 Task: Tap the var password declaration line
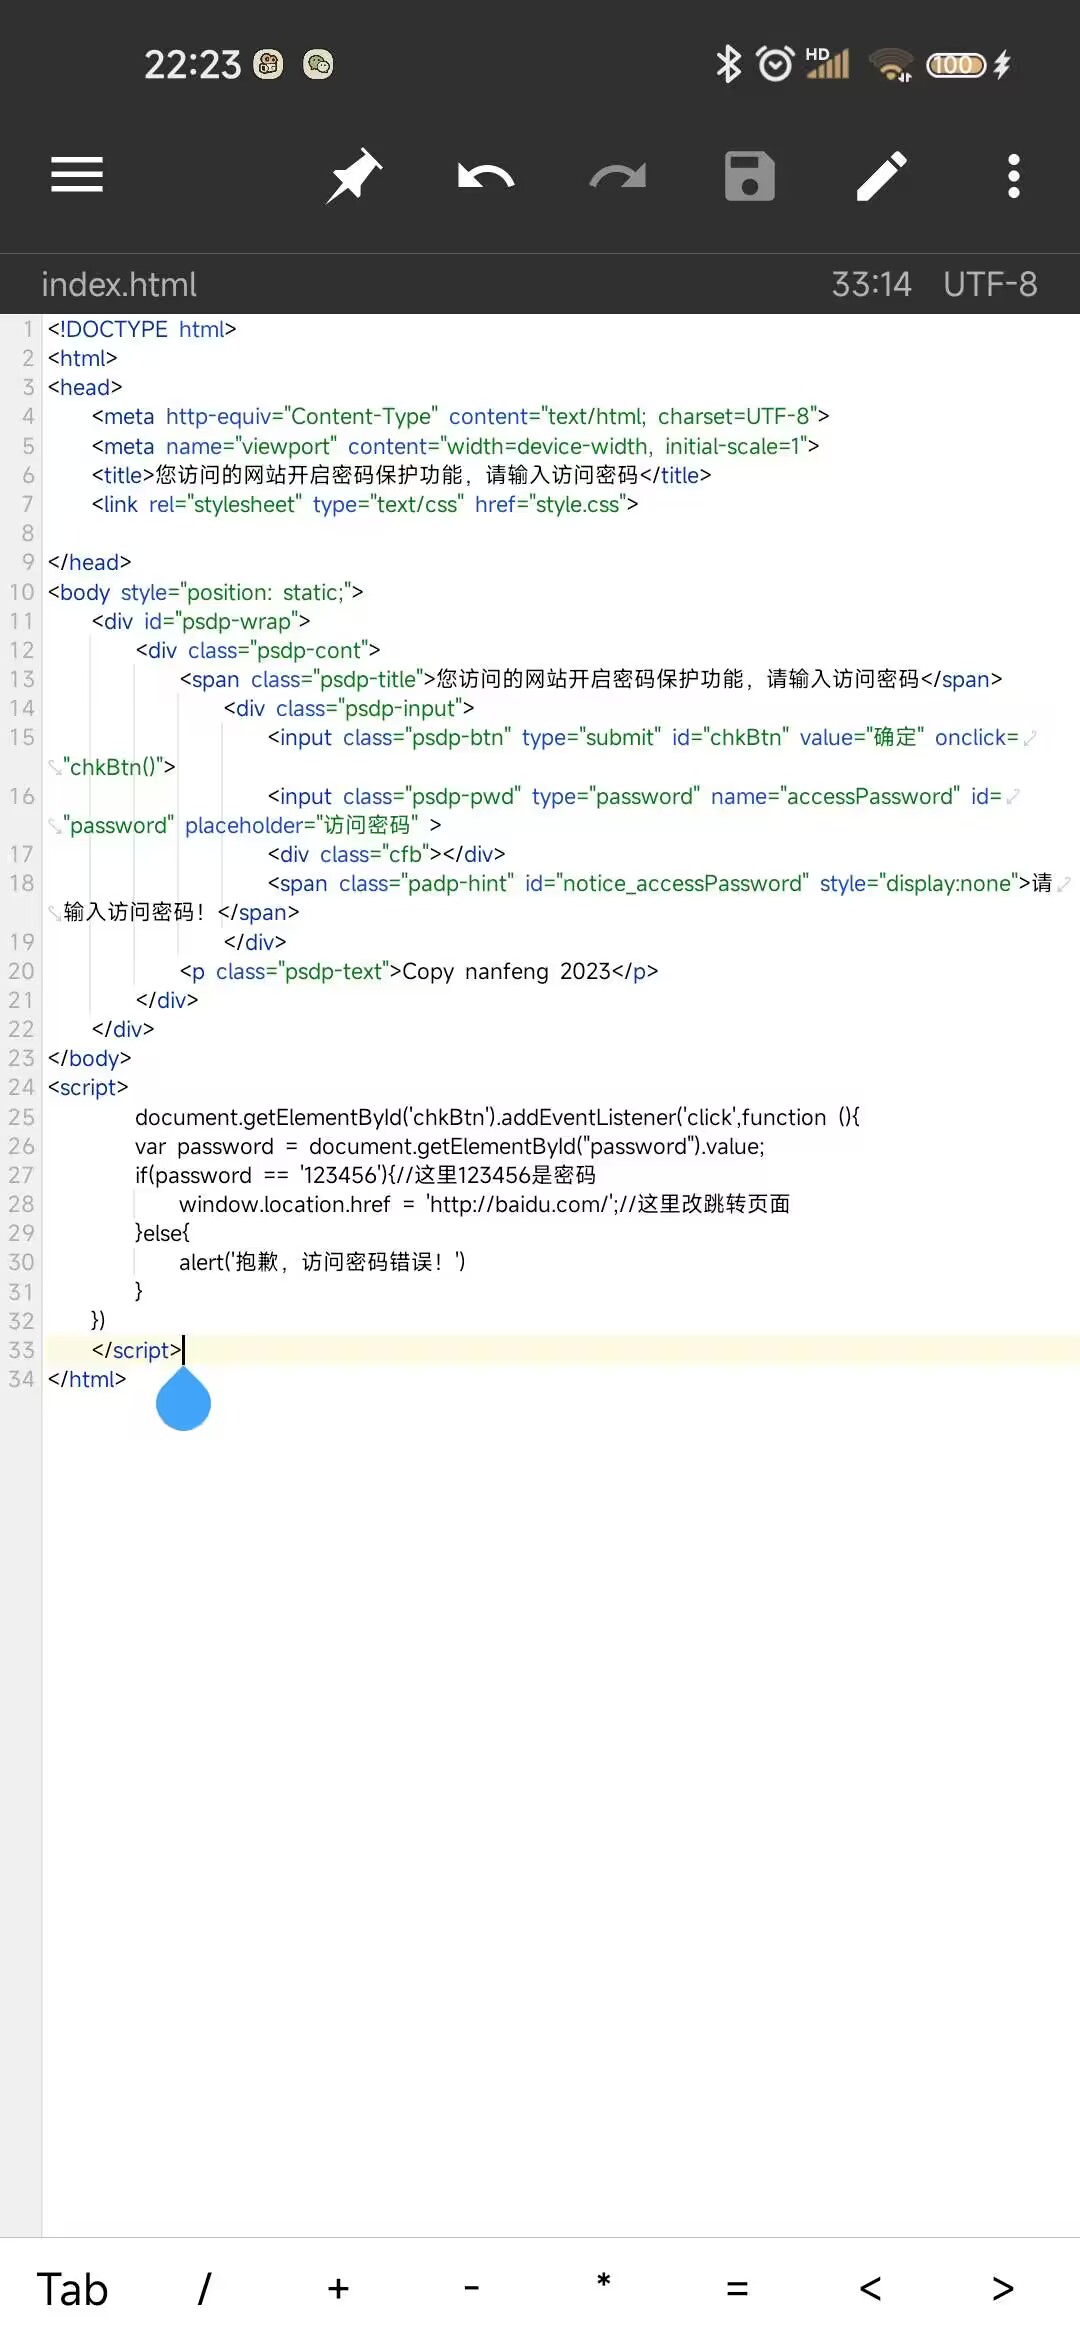(x=450, y=1146)
